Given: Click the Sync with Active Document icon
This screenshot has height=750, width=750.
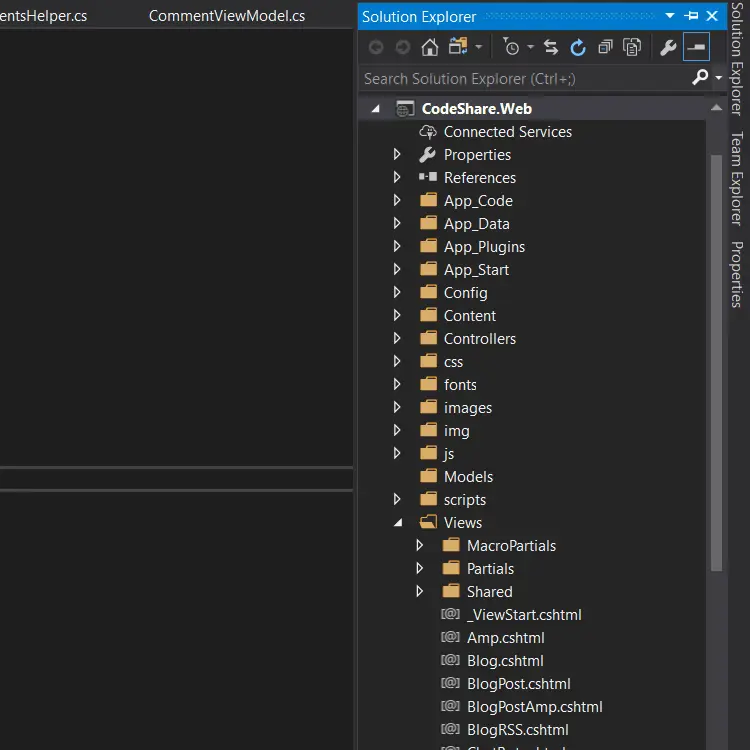Looking at the screenshot, I should [x=551, y=47].
